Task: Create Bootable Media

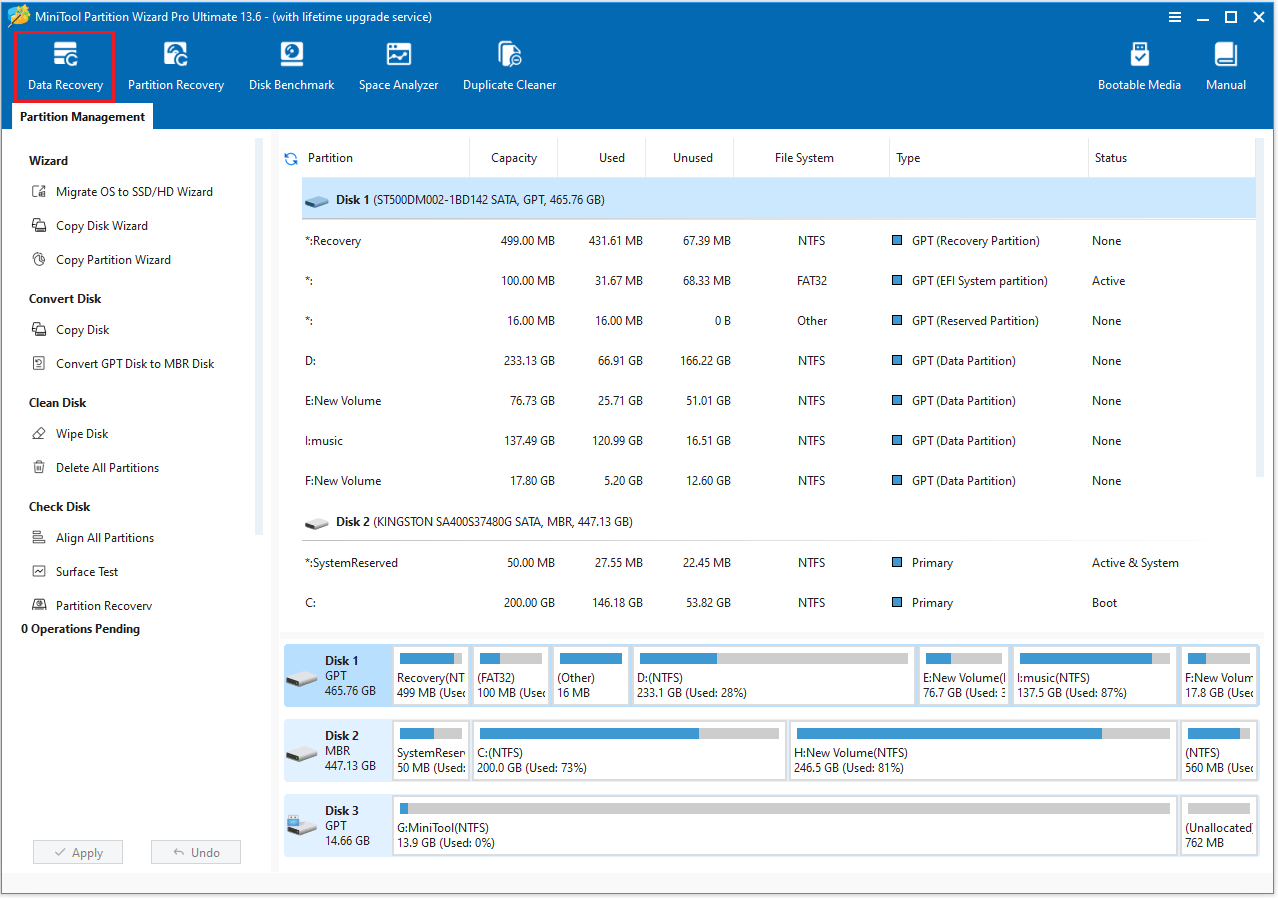Action: pos(1139,67)
